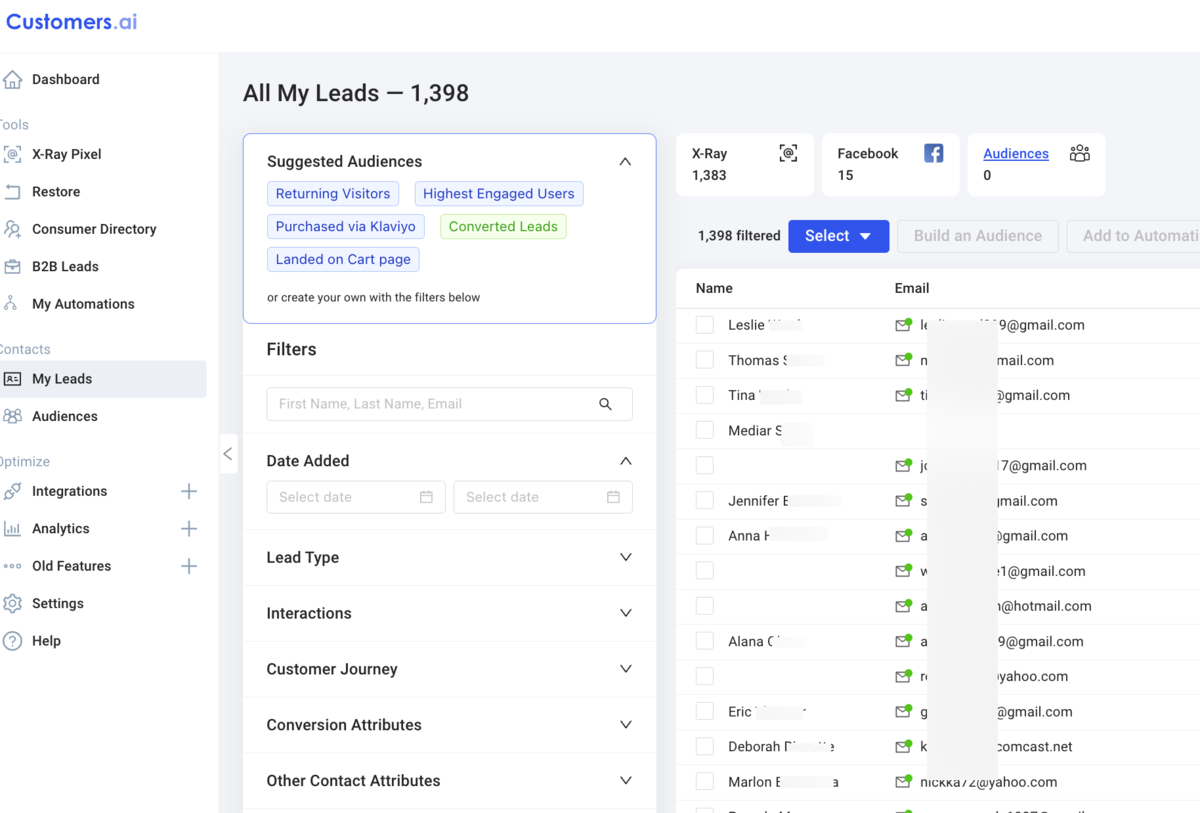Viewport: 1200px width, 813px height.
Task: Click calendar icon in second date field
Action: pyautogui.click(x=613, y=497)
